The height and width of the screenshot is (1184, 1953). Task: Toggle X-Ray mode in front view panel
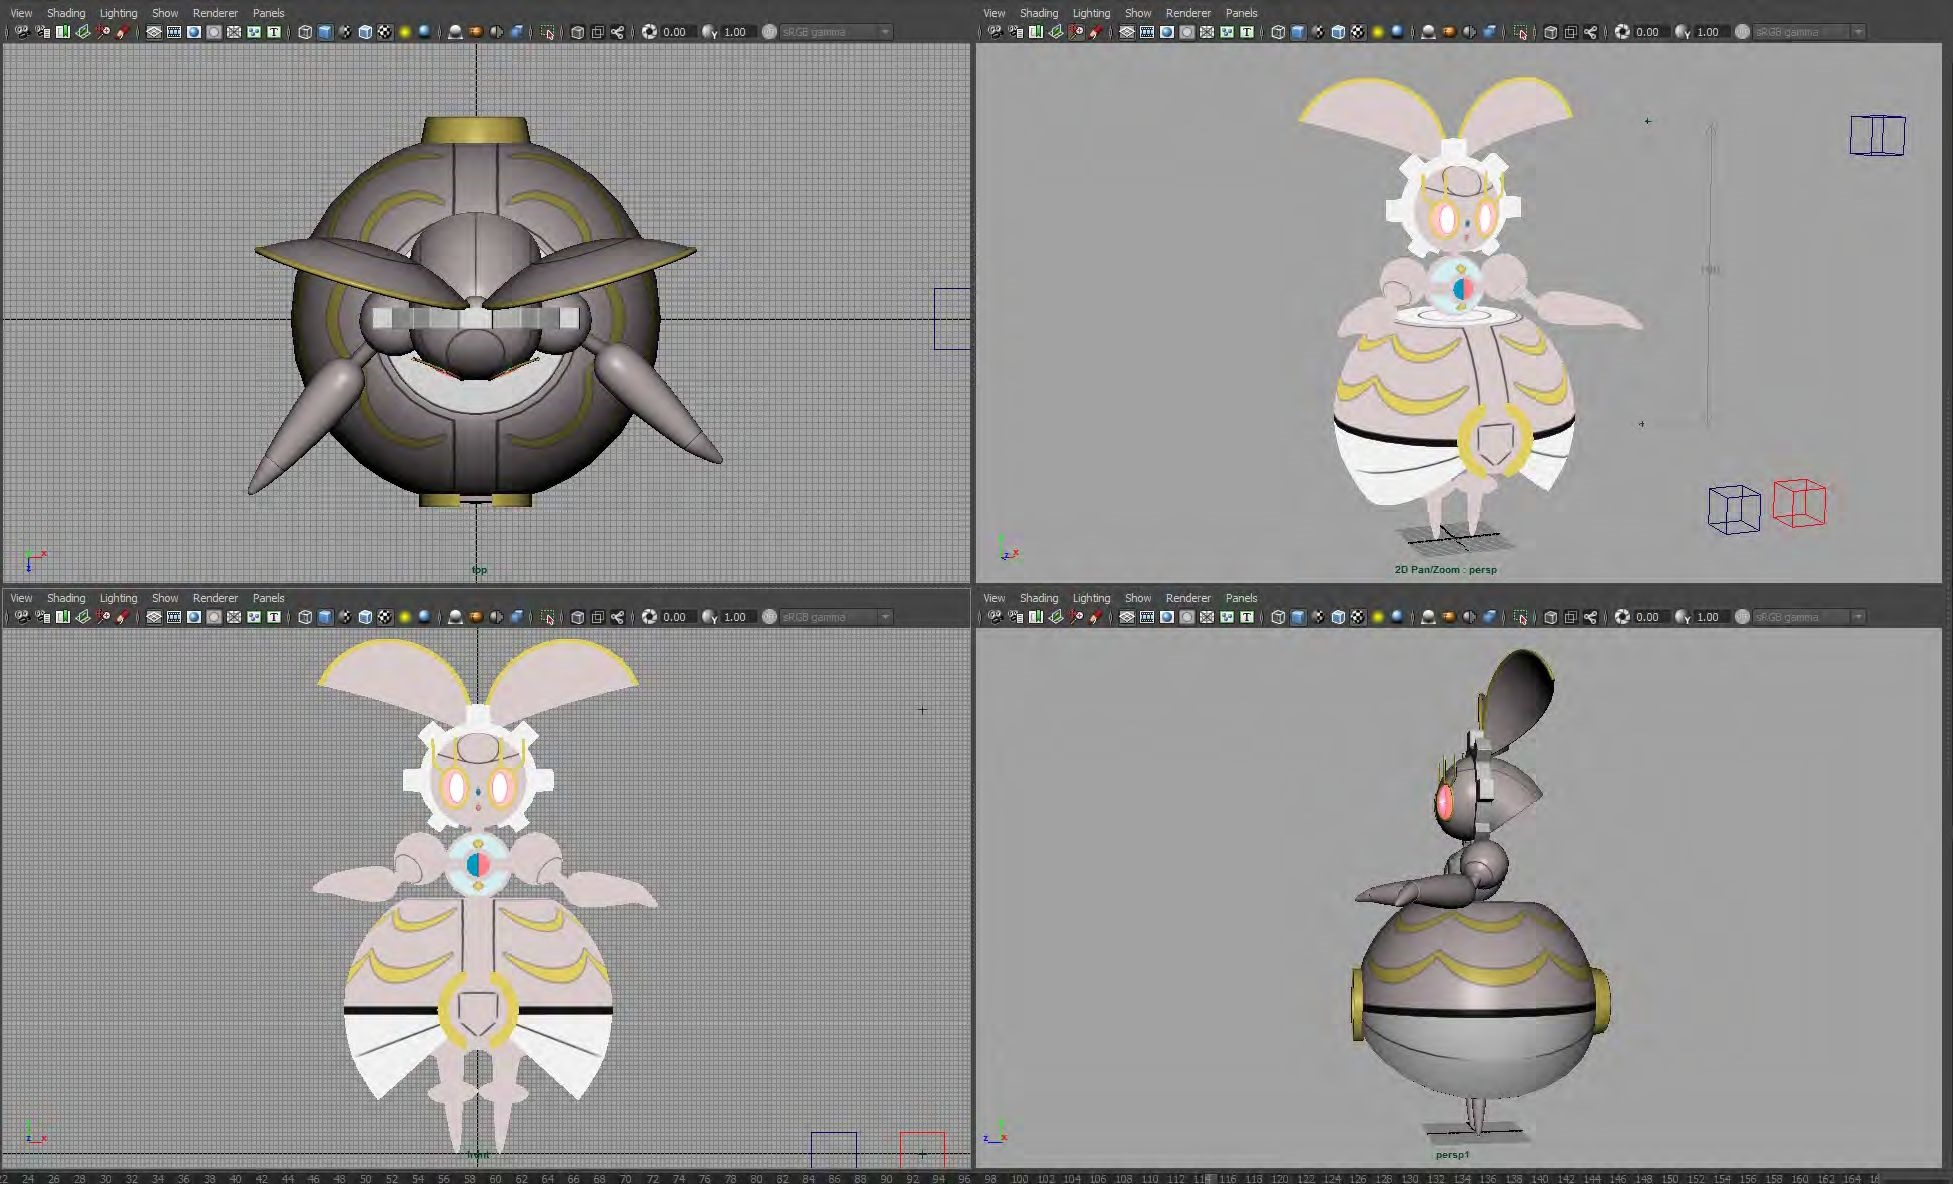pos(577,617)
